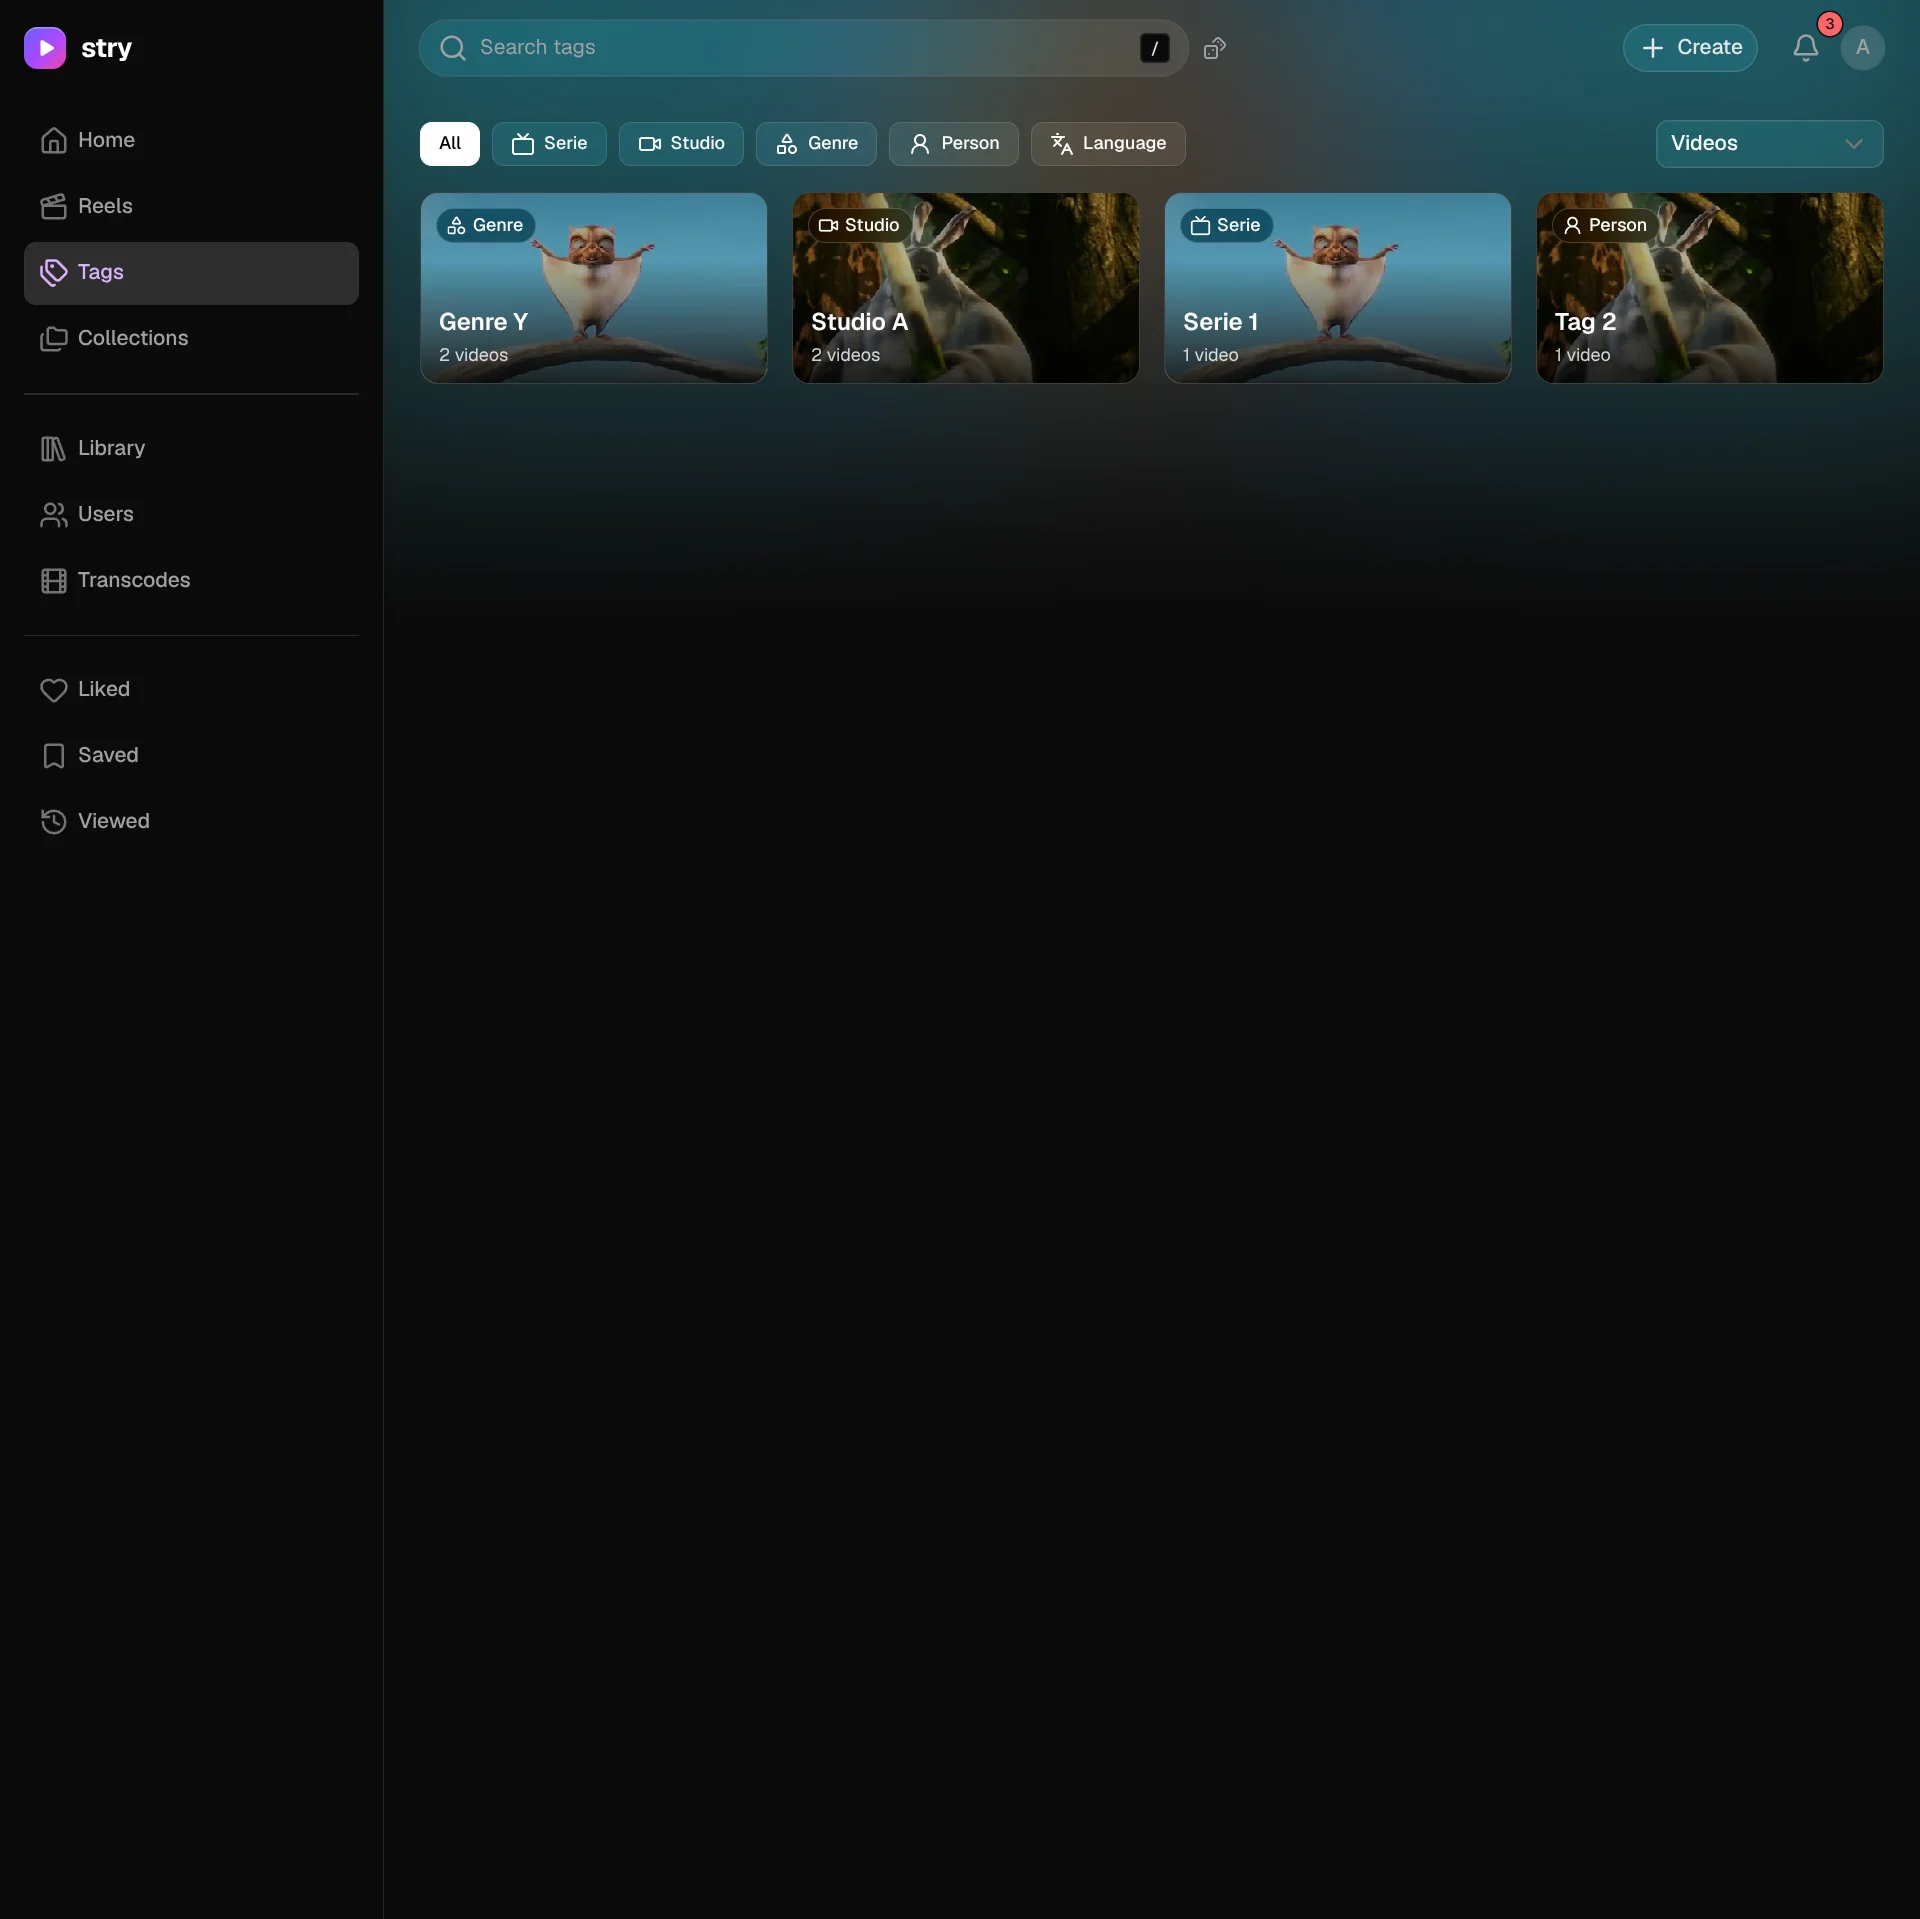This screenshot has height=1919, width=1920.
Task: Open the Home page from the sidebar
Action: 191,140
